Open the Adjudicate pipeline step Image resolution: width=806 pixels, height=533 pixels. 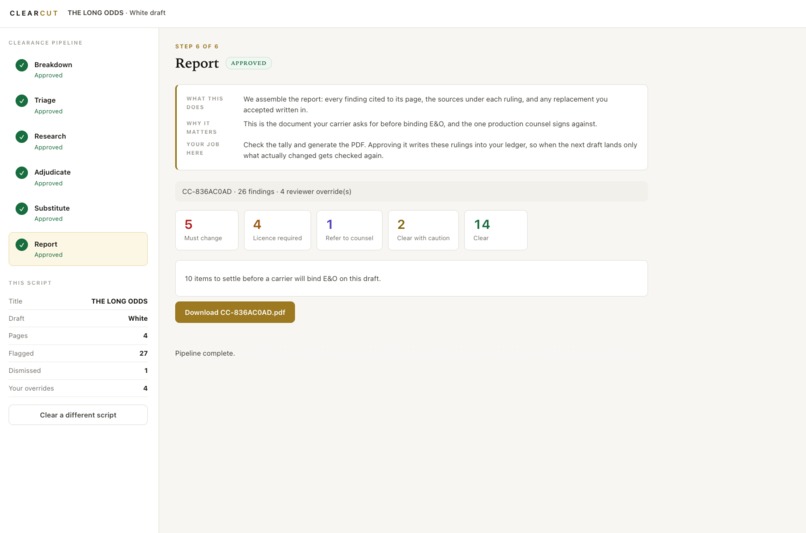click(x=78, y=177)
